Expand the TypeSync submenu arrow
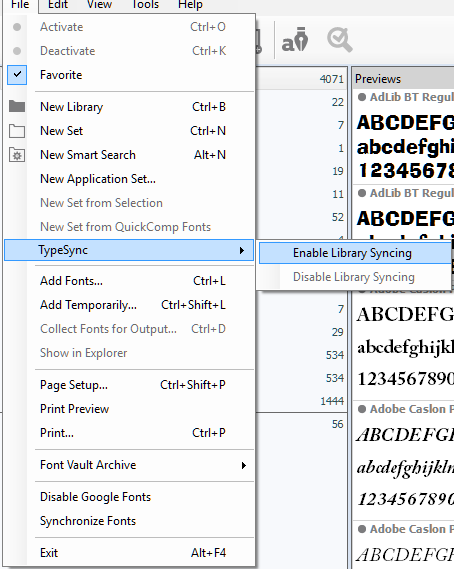 pos(242,250)
